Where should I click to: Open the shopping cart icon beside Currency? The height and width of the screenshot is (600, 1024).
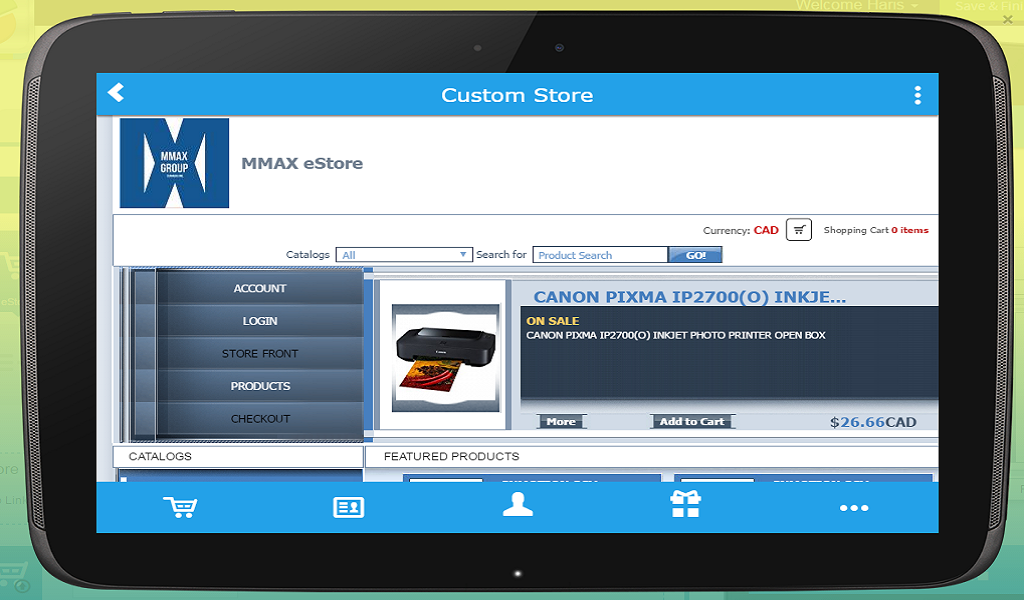click(x=799, y=230)
